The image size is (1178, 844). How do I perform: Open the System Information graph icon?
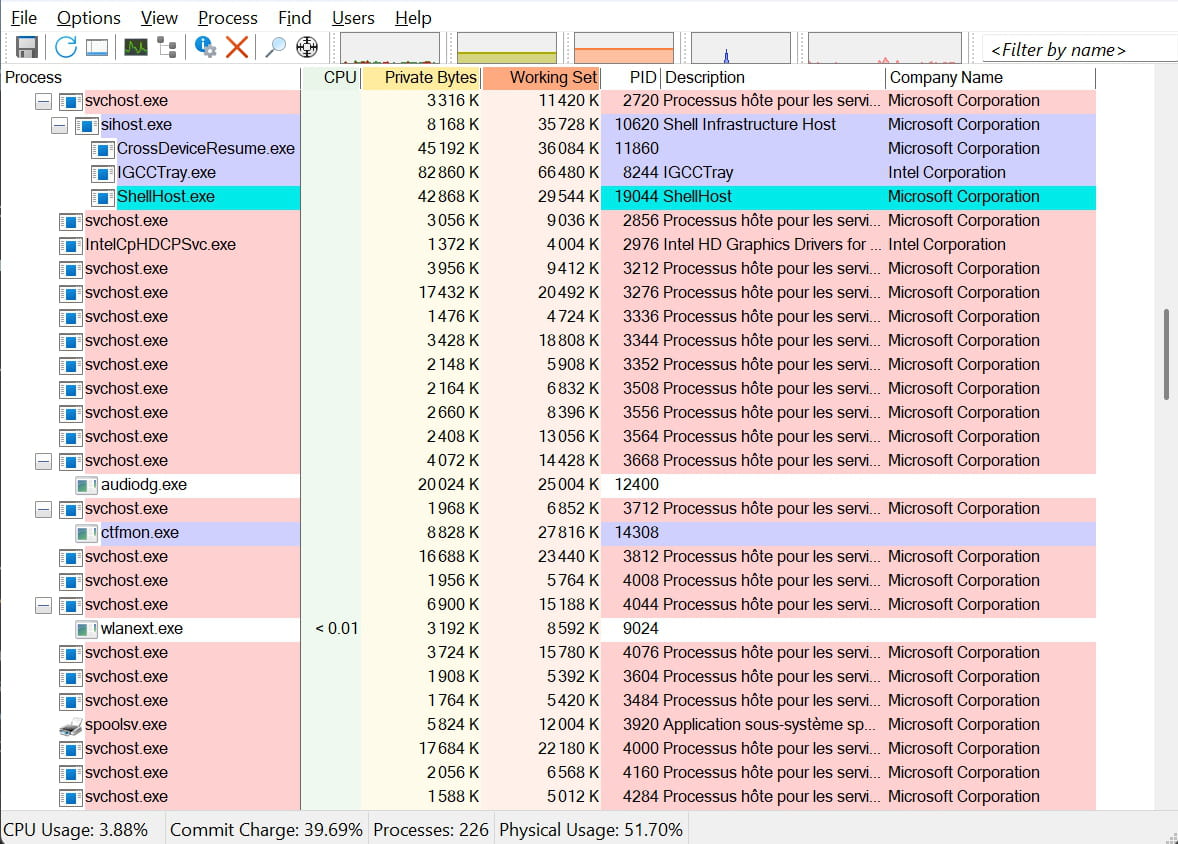click(136, 47)
